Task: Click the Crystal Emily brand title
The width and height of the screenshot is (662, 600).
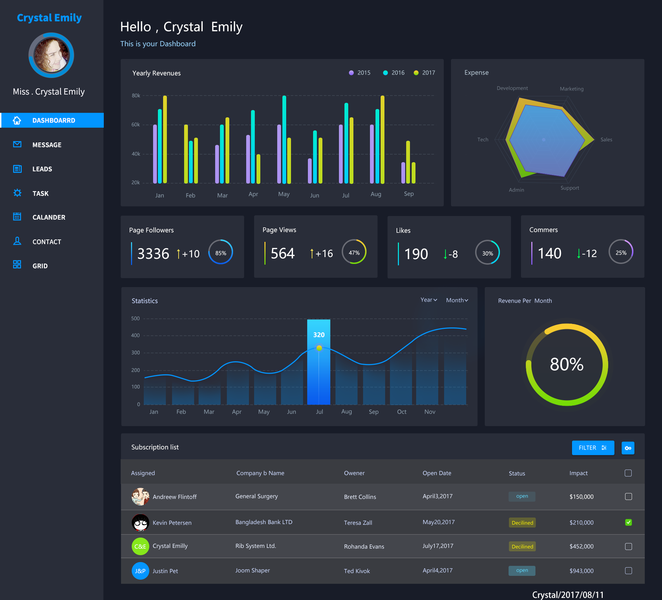Action: coord(49,18)
